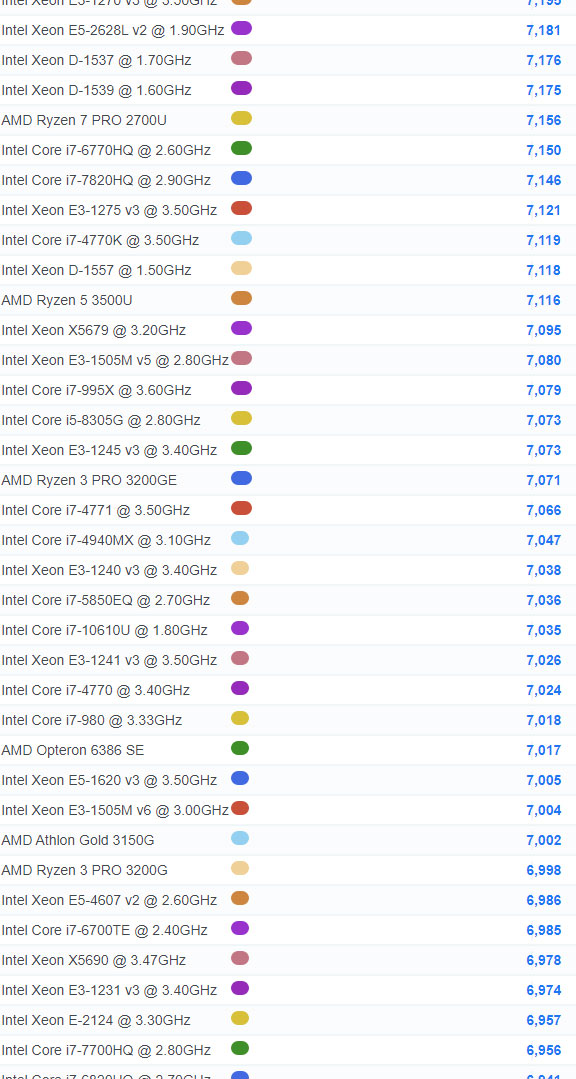Click blue swatch beside Core i7-7820HQ
Image resolution: width=576 pixels, height=1079 pixels.
tap(242, 178)
